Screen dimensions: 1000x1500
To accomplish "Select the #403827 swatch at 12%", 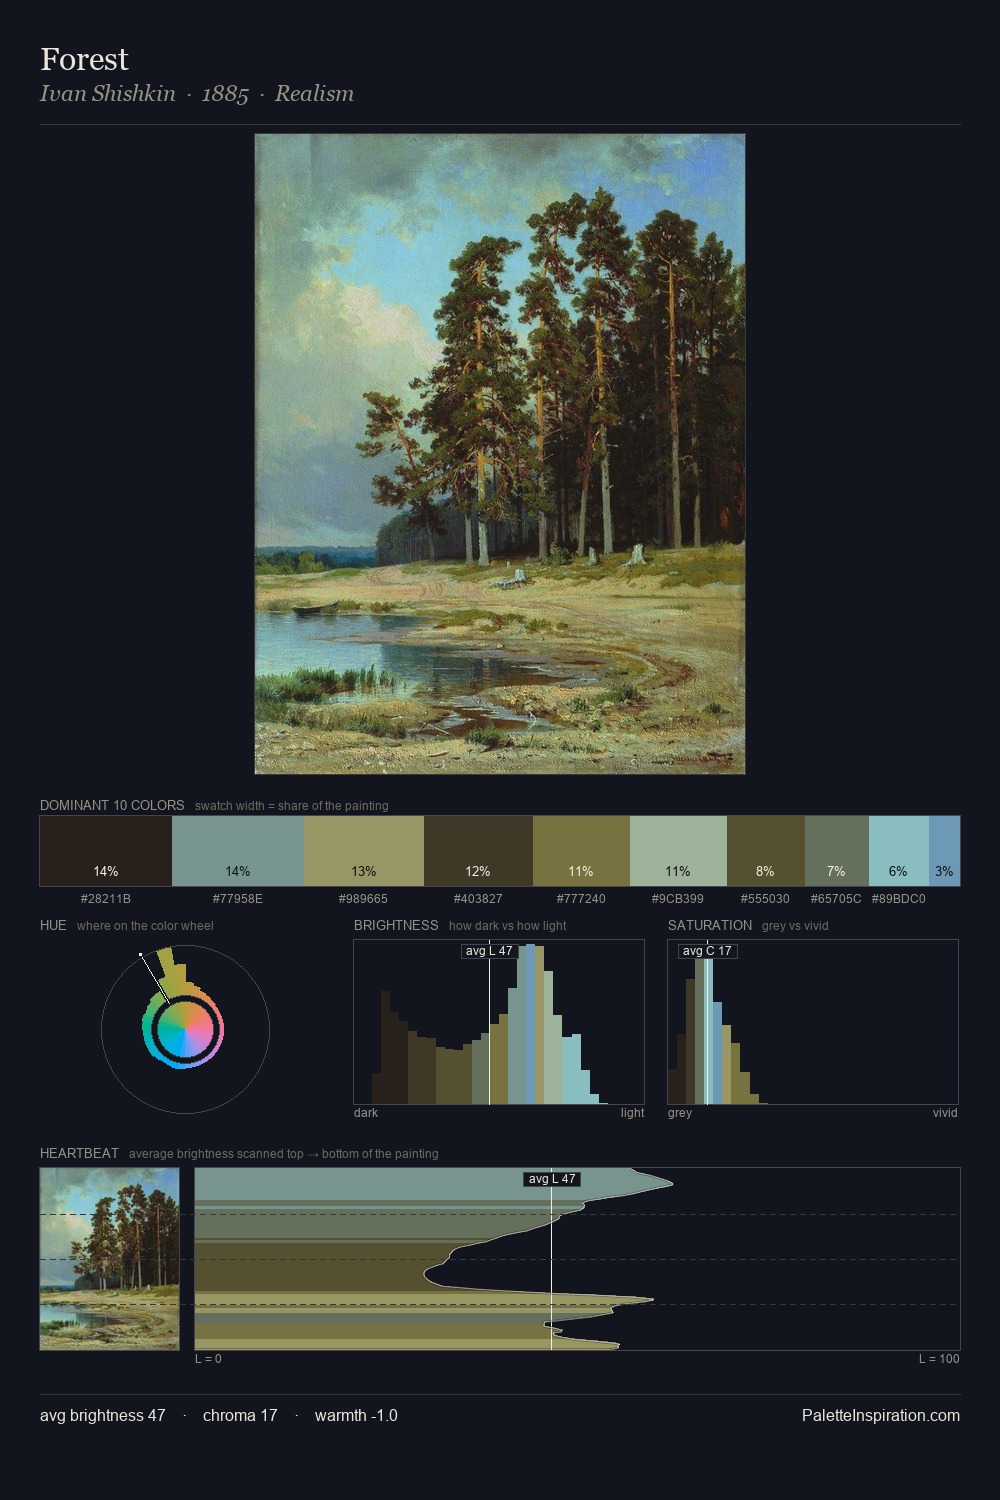I will pos(478,851).
